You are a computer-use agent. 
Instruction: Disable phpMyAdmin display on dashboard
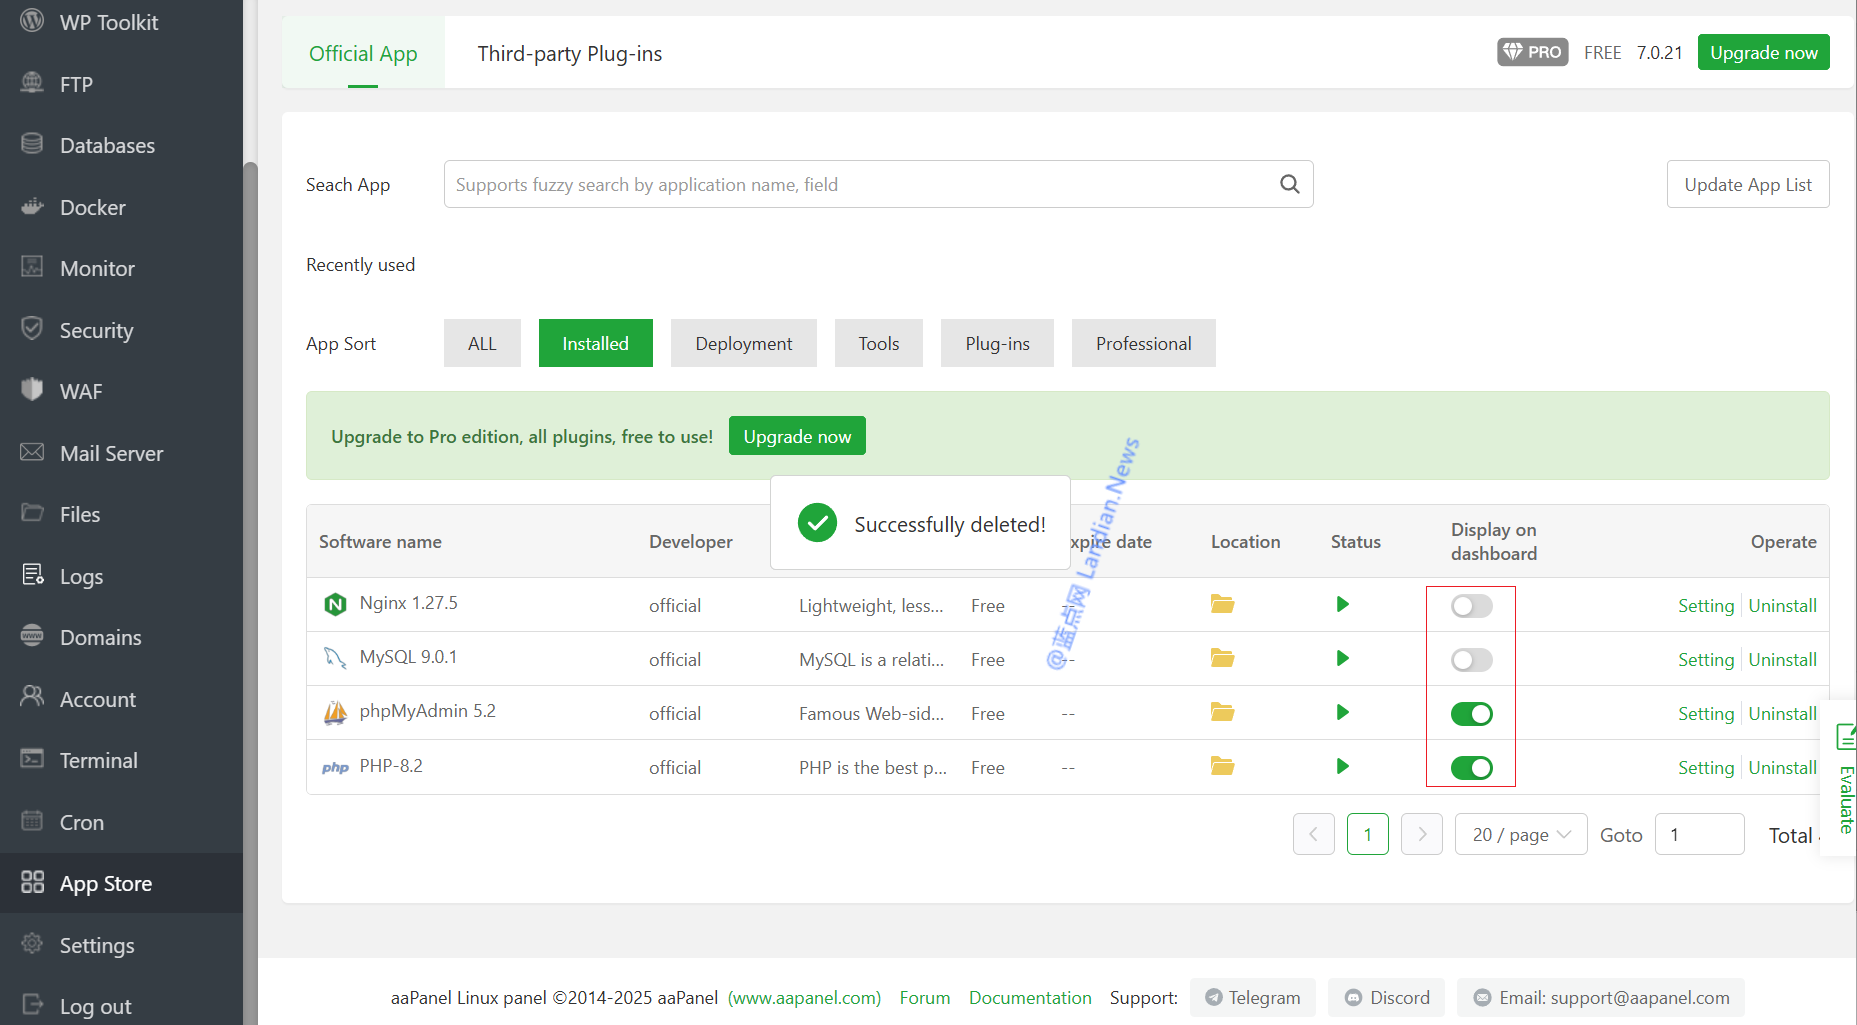(x=1471, y=714)
